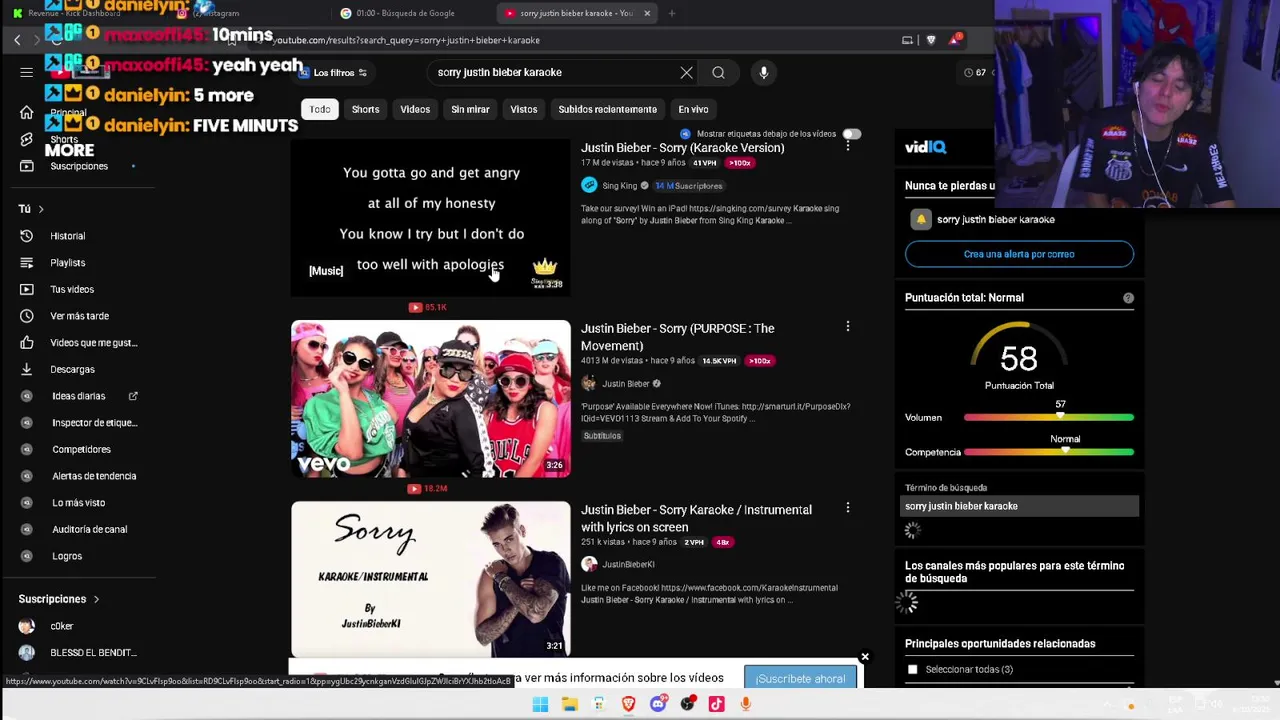Click the ¡Suscríbete ahora! button

click(x=800, y=679)
